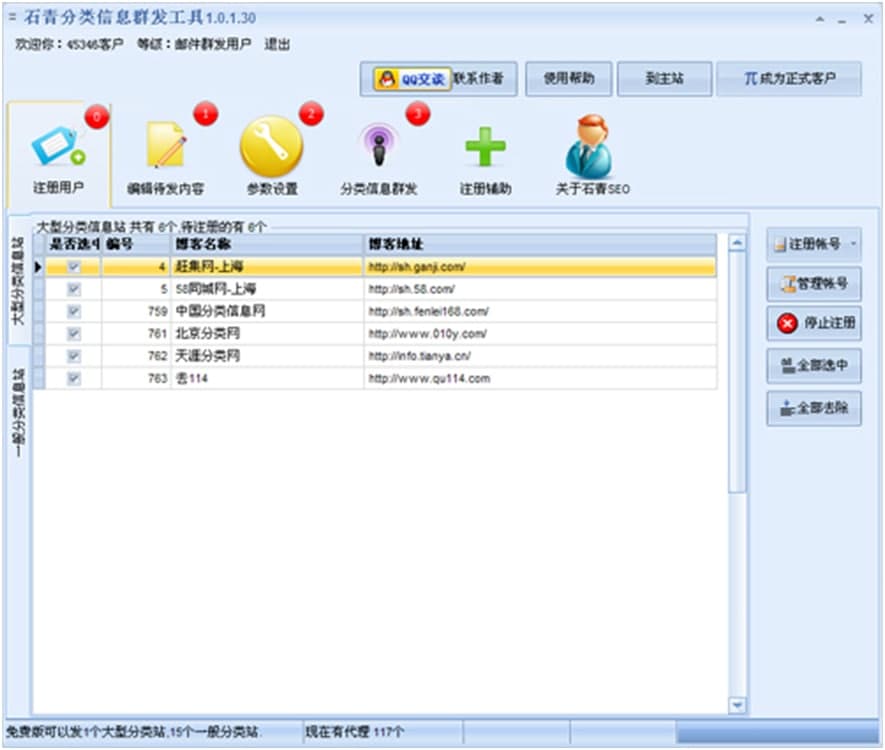Click the red stop icon in 停止注册

[787, 323]
